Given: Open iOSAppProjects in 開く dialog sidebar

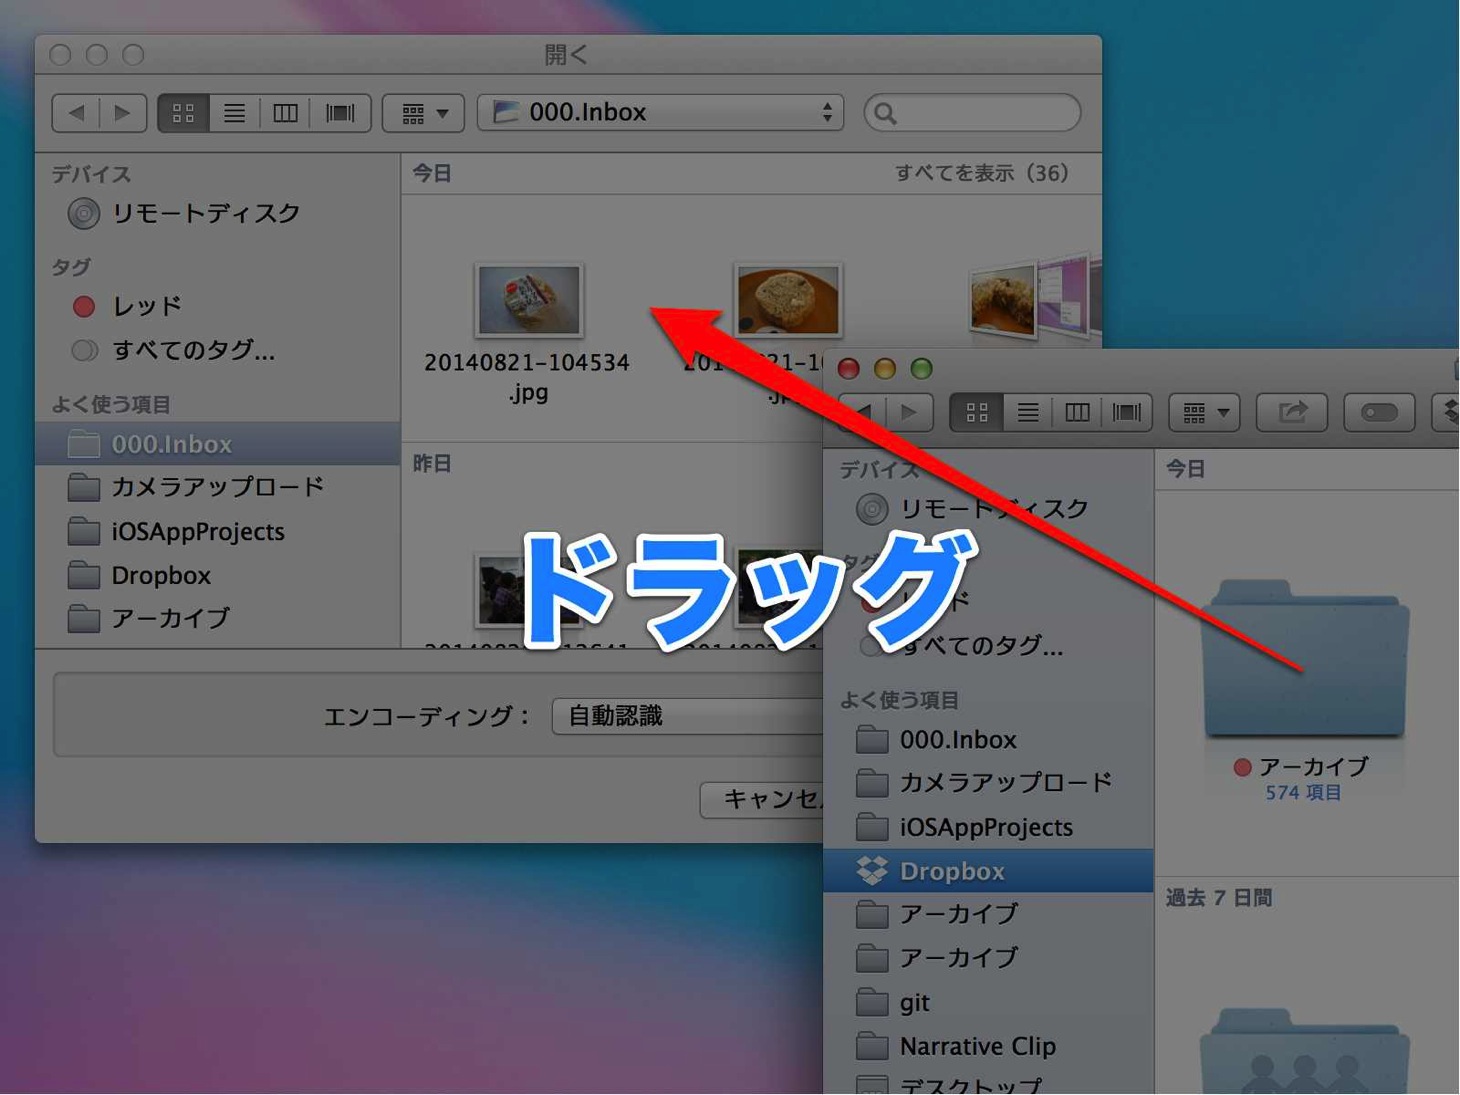Looking at the screenshot, I should 217,531.
